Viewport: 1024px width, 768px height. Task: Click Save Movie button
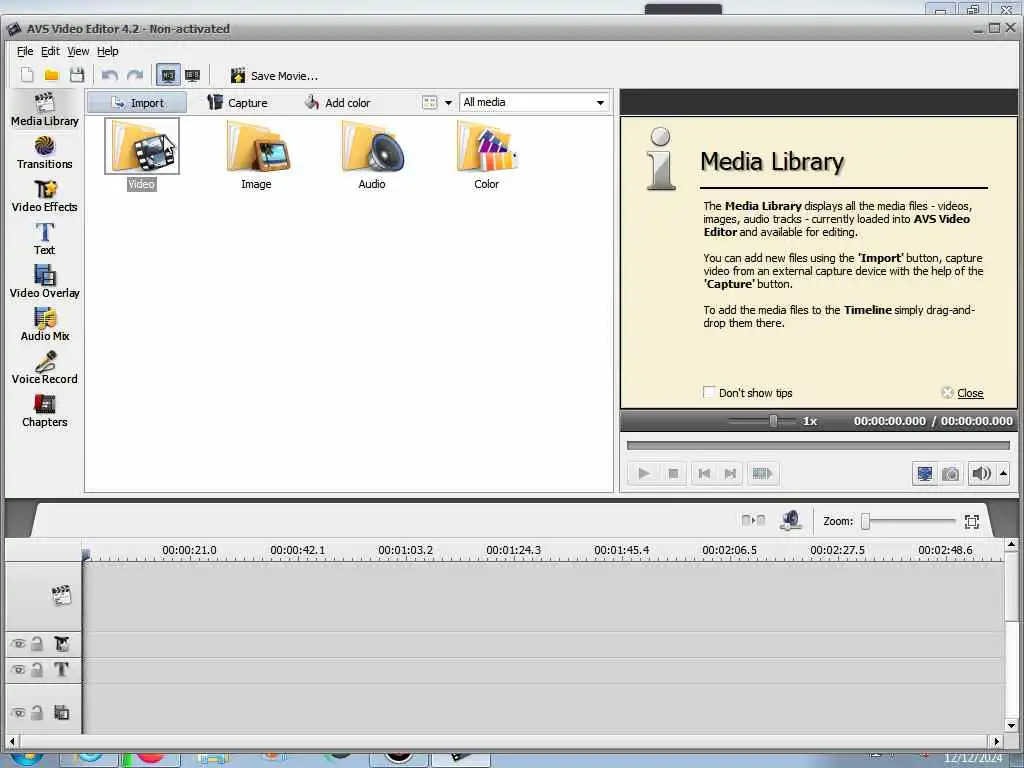[274, 76]
